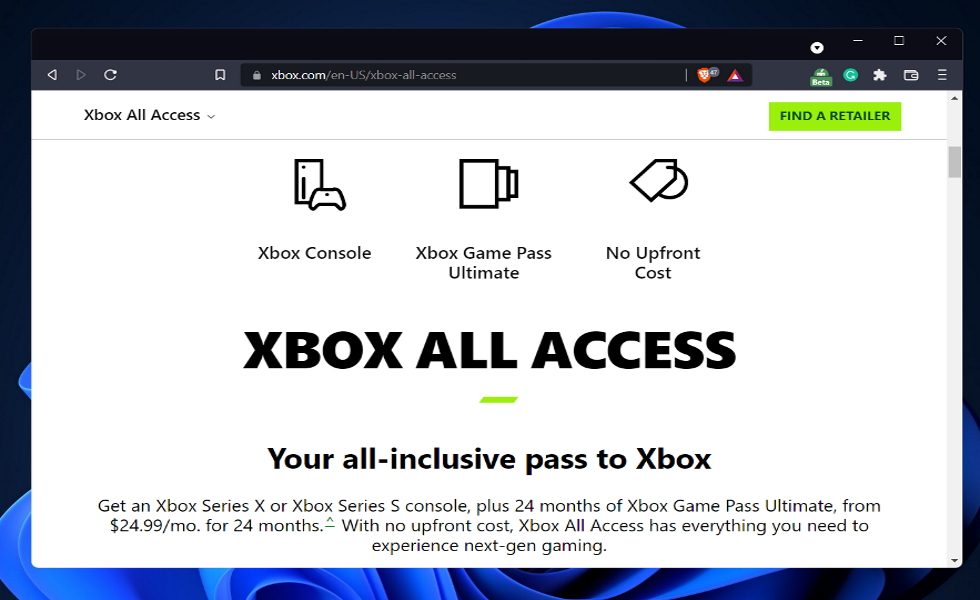Click the Beta extension icon
This screenshot has width=980, height=600.
pos(821,76)
